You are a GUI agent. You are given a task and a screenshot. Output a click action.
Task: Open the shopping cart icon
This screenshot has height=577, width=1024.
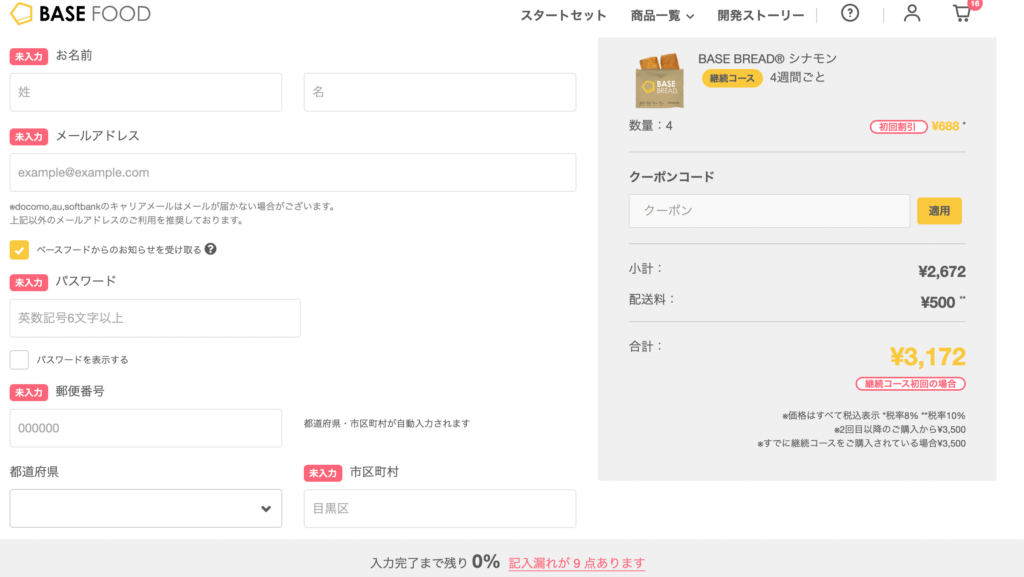pos(961,13)
